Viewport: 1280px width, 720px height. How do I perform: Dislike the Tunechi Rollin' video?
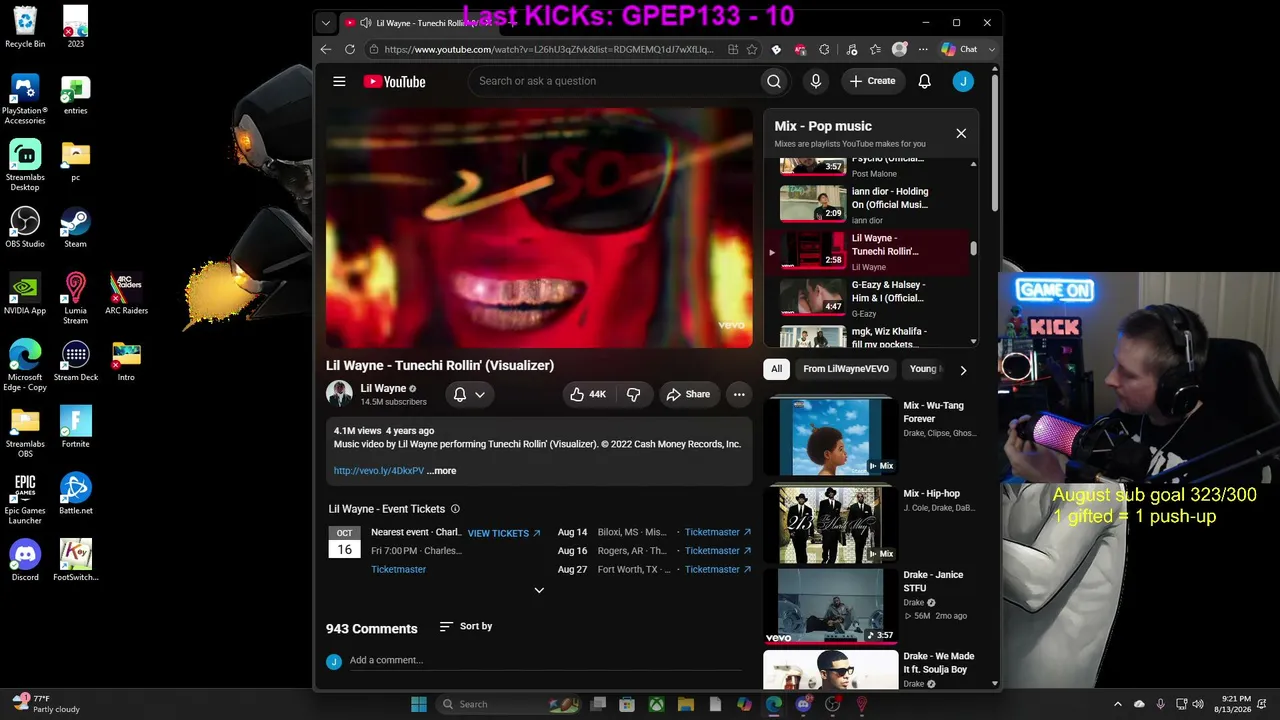(633, 394)
